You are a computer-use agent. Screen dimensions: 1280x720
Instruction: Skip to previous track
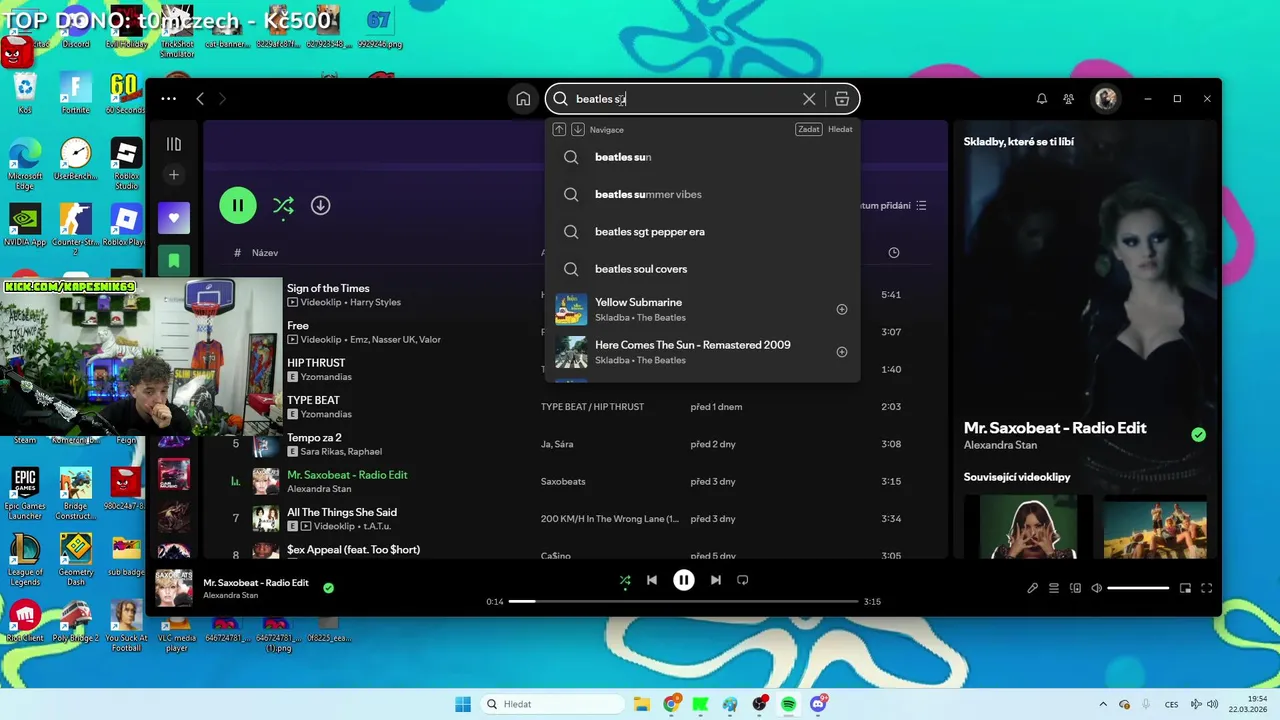[x=652, y=580]
